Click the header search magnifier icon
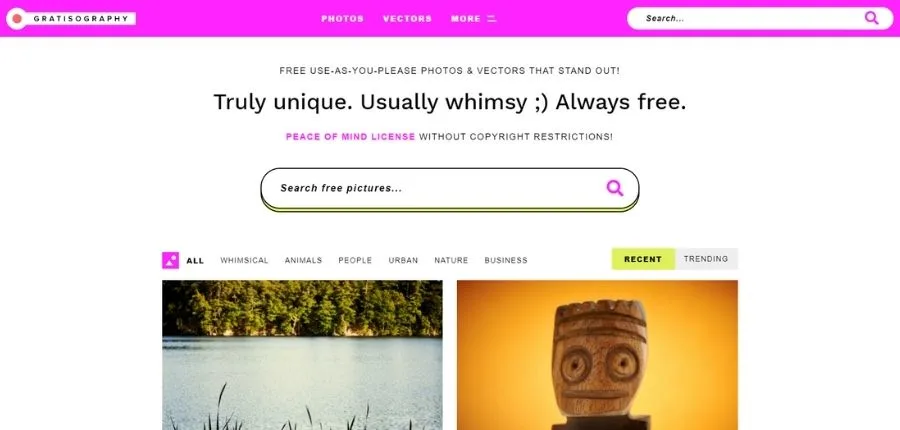 [871, 18]
